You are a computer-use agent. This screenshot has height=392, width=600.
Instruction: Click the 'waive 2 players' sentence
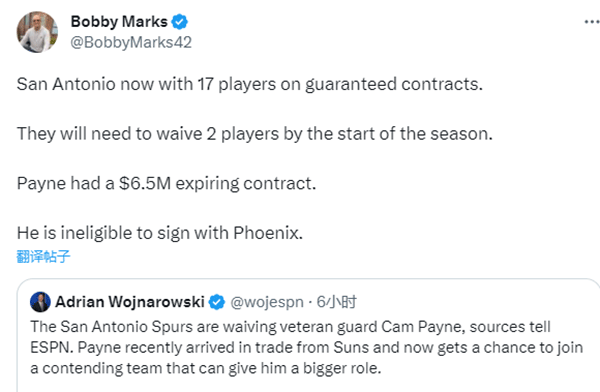tap(254, 134)
